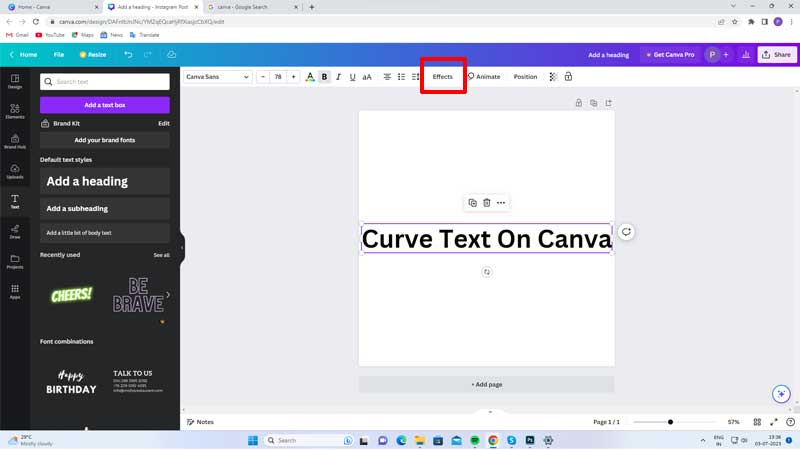The image size is (800, 450).
Task: Open the grid view of pages
Action: (757, 422)
